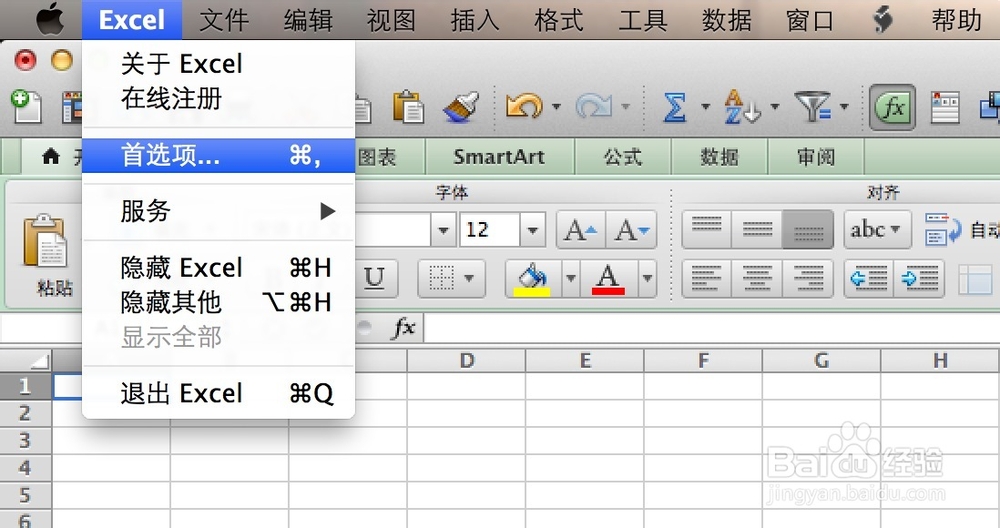1000x528 pixels.
Task: Open the Undo history dropdown arrow
Action: click(556, 106)
